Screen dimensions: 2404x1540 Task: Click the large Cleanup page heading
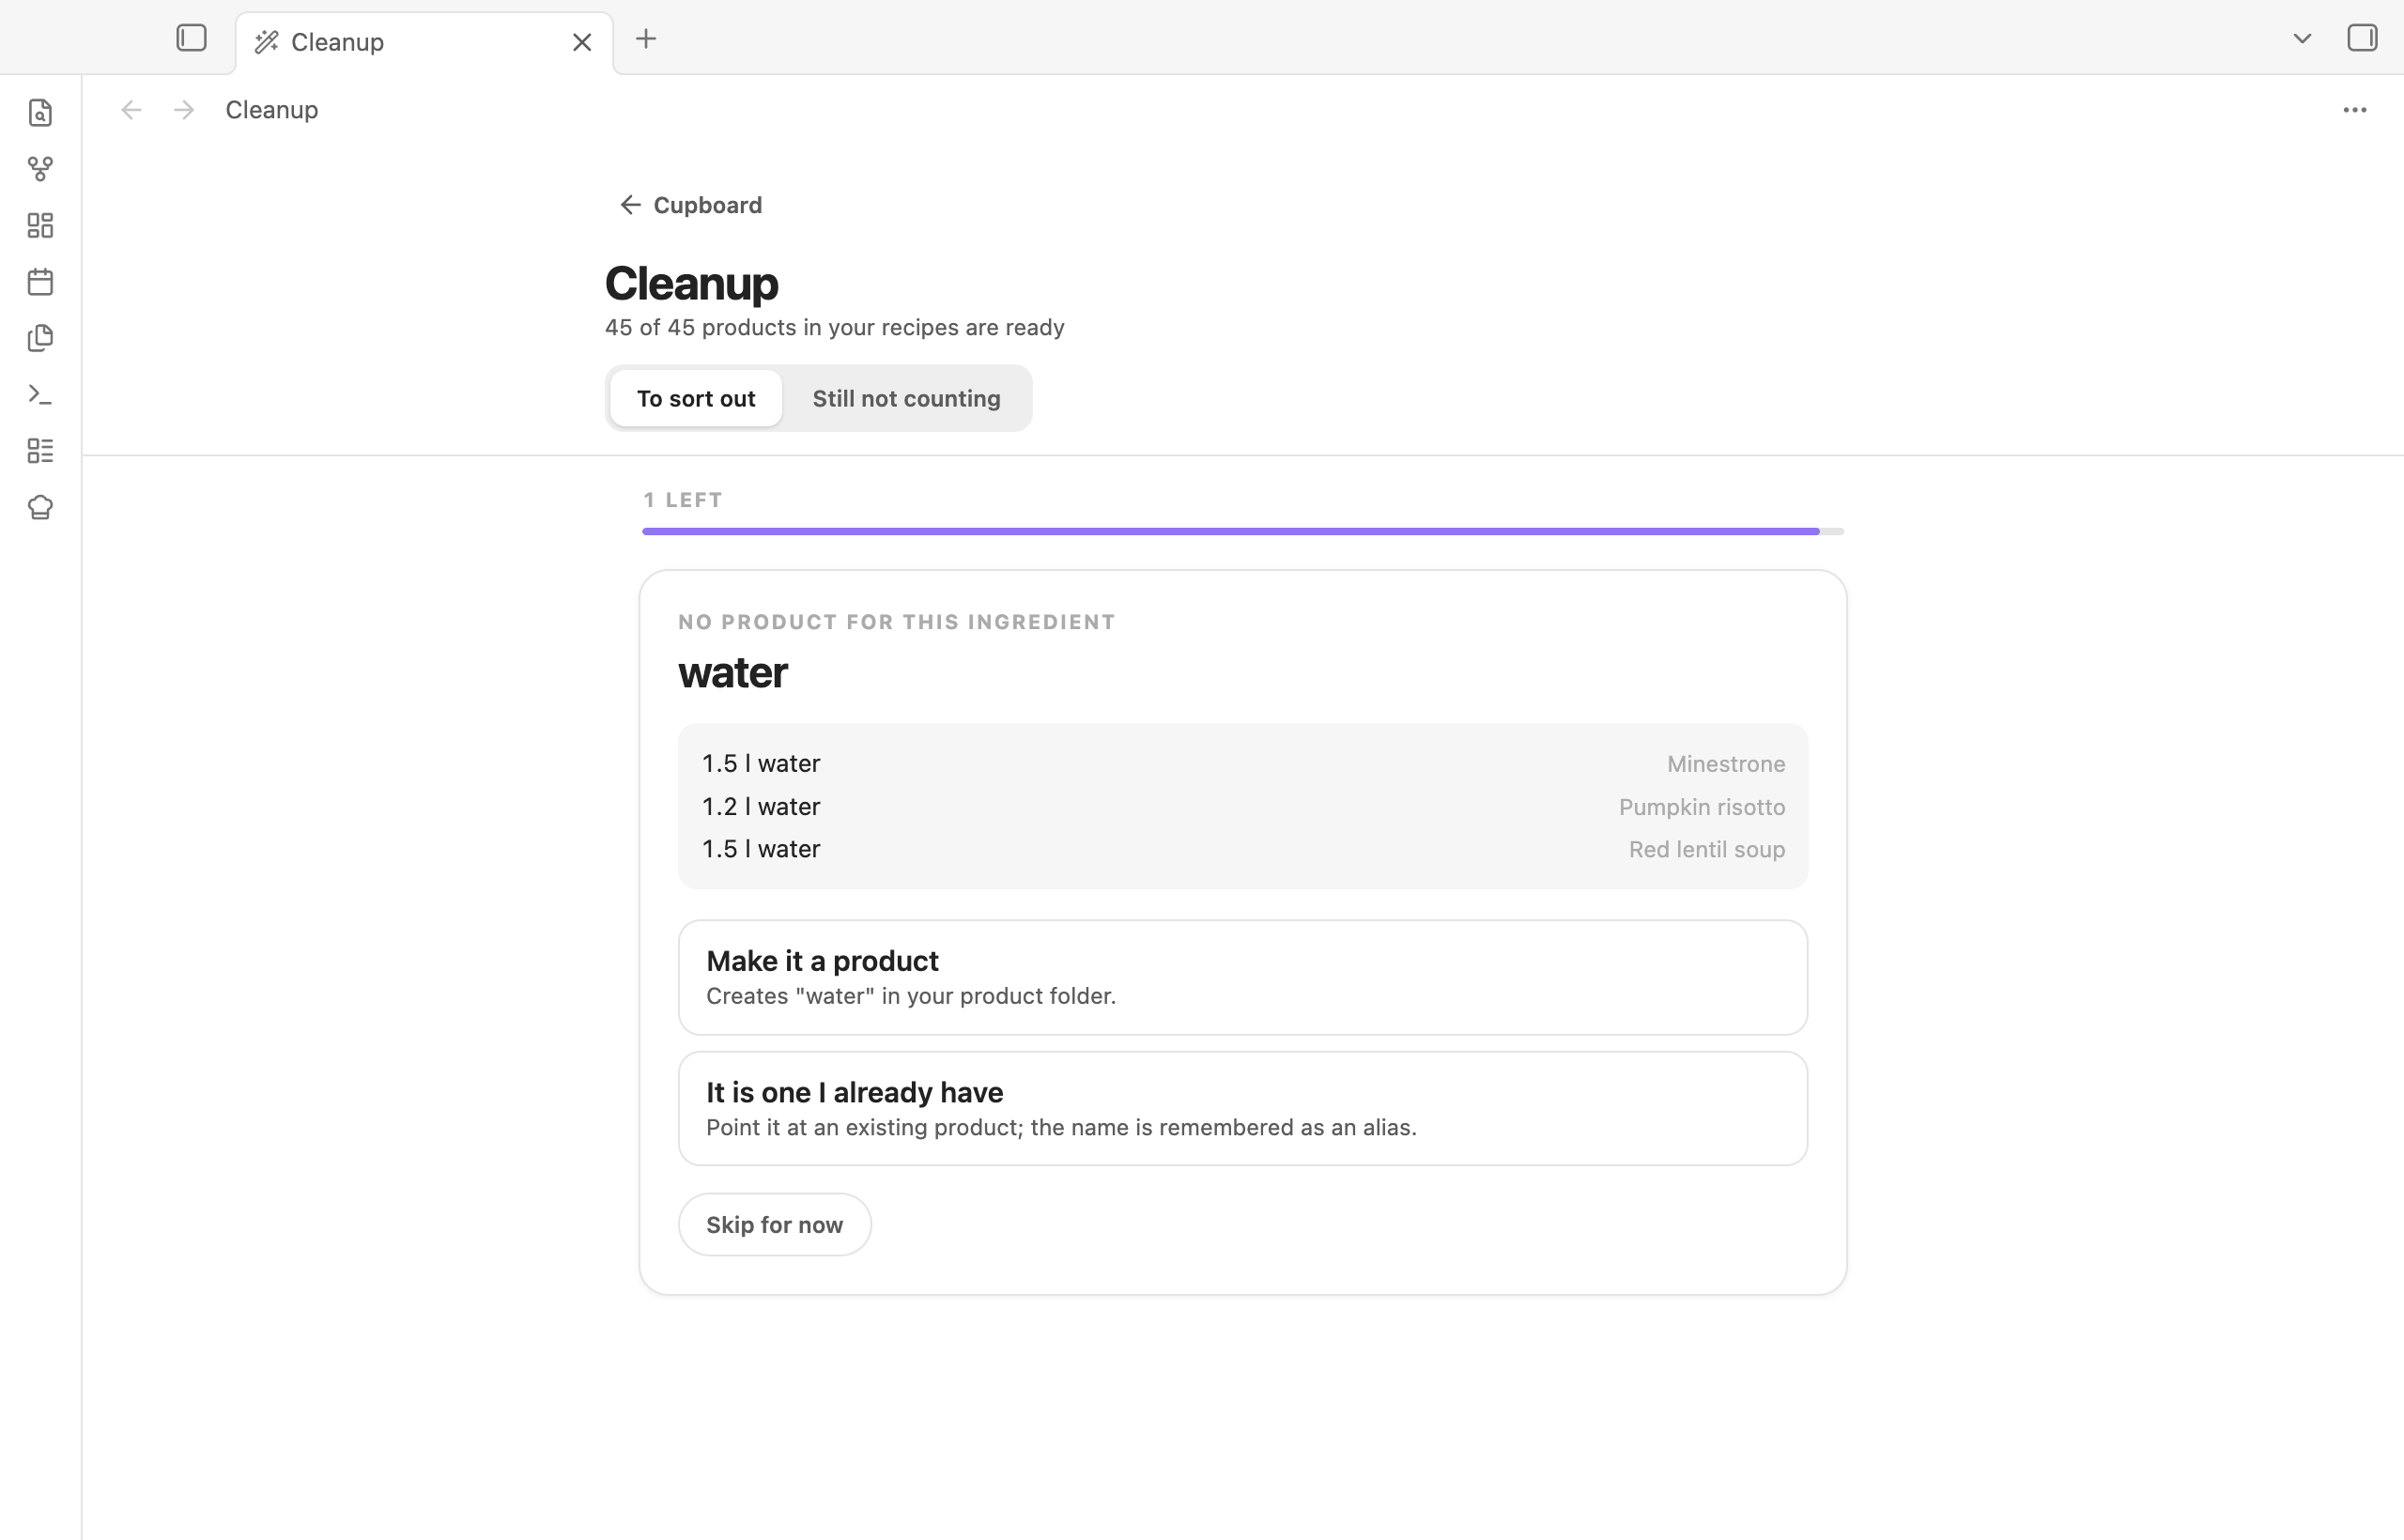[692, 283]
